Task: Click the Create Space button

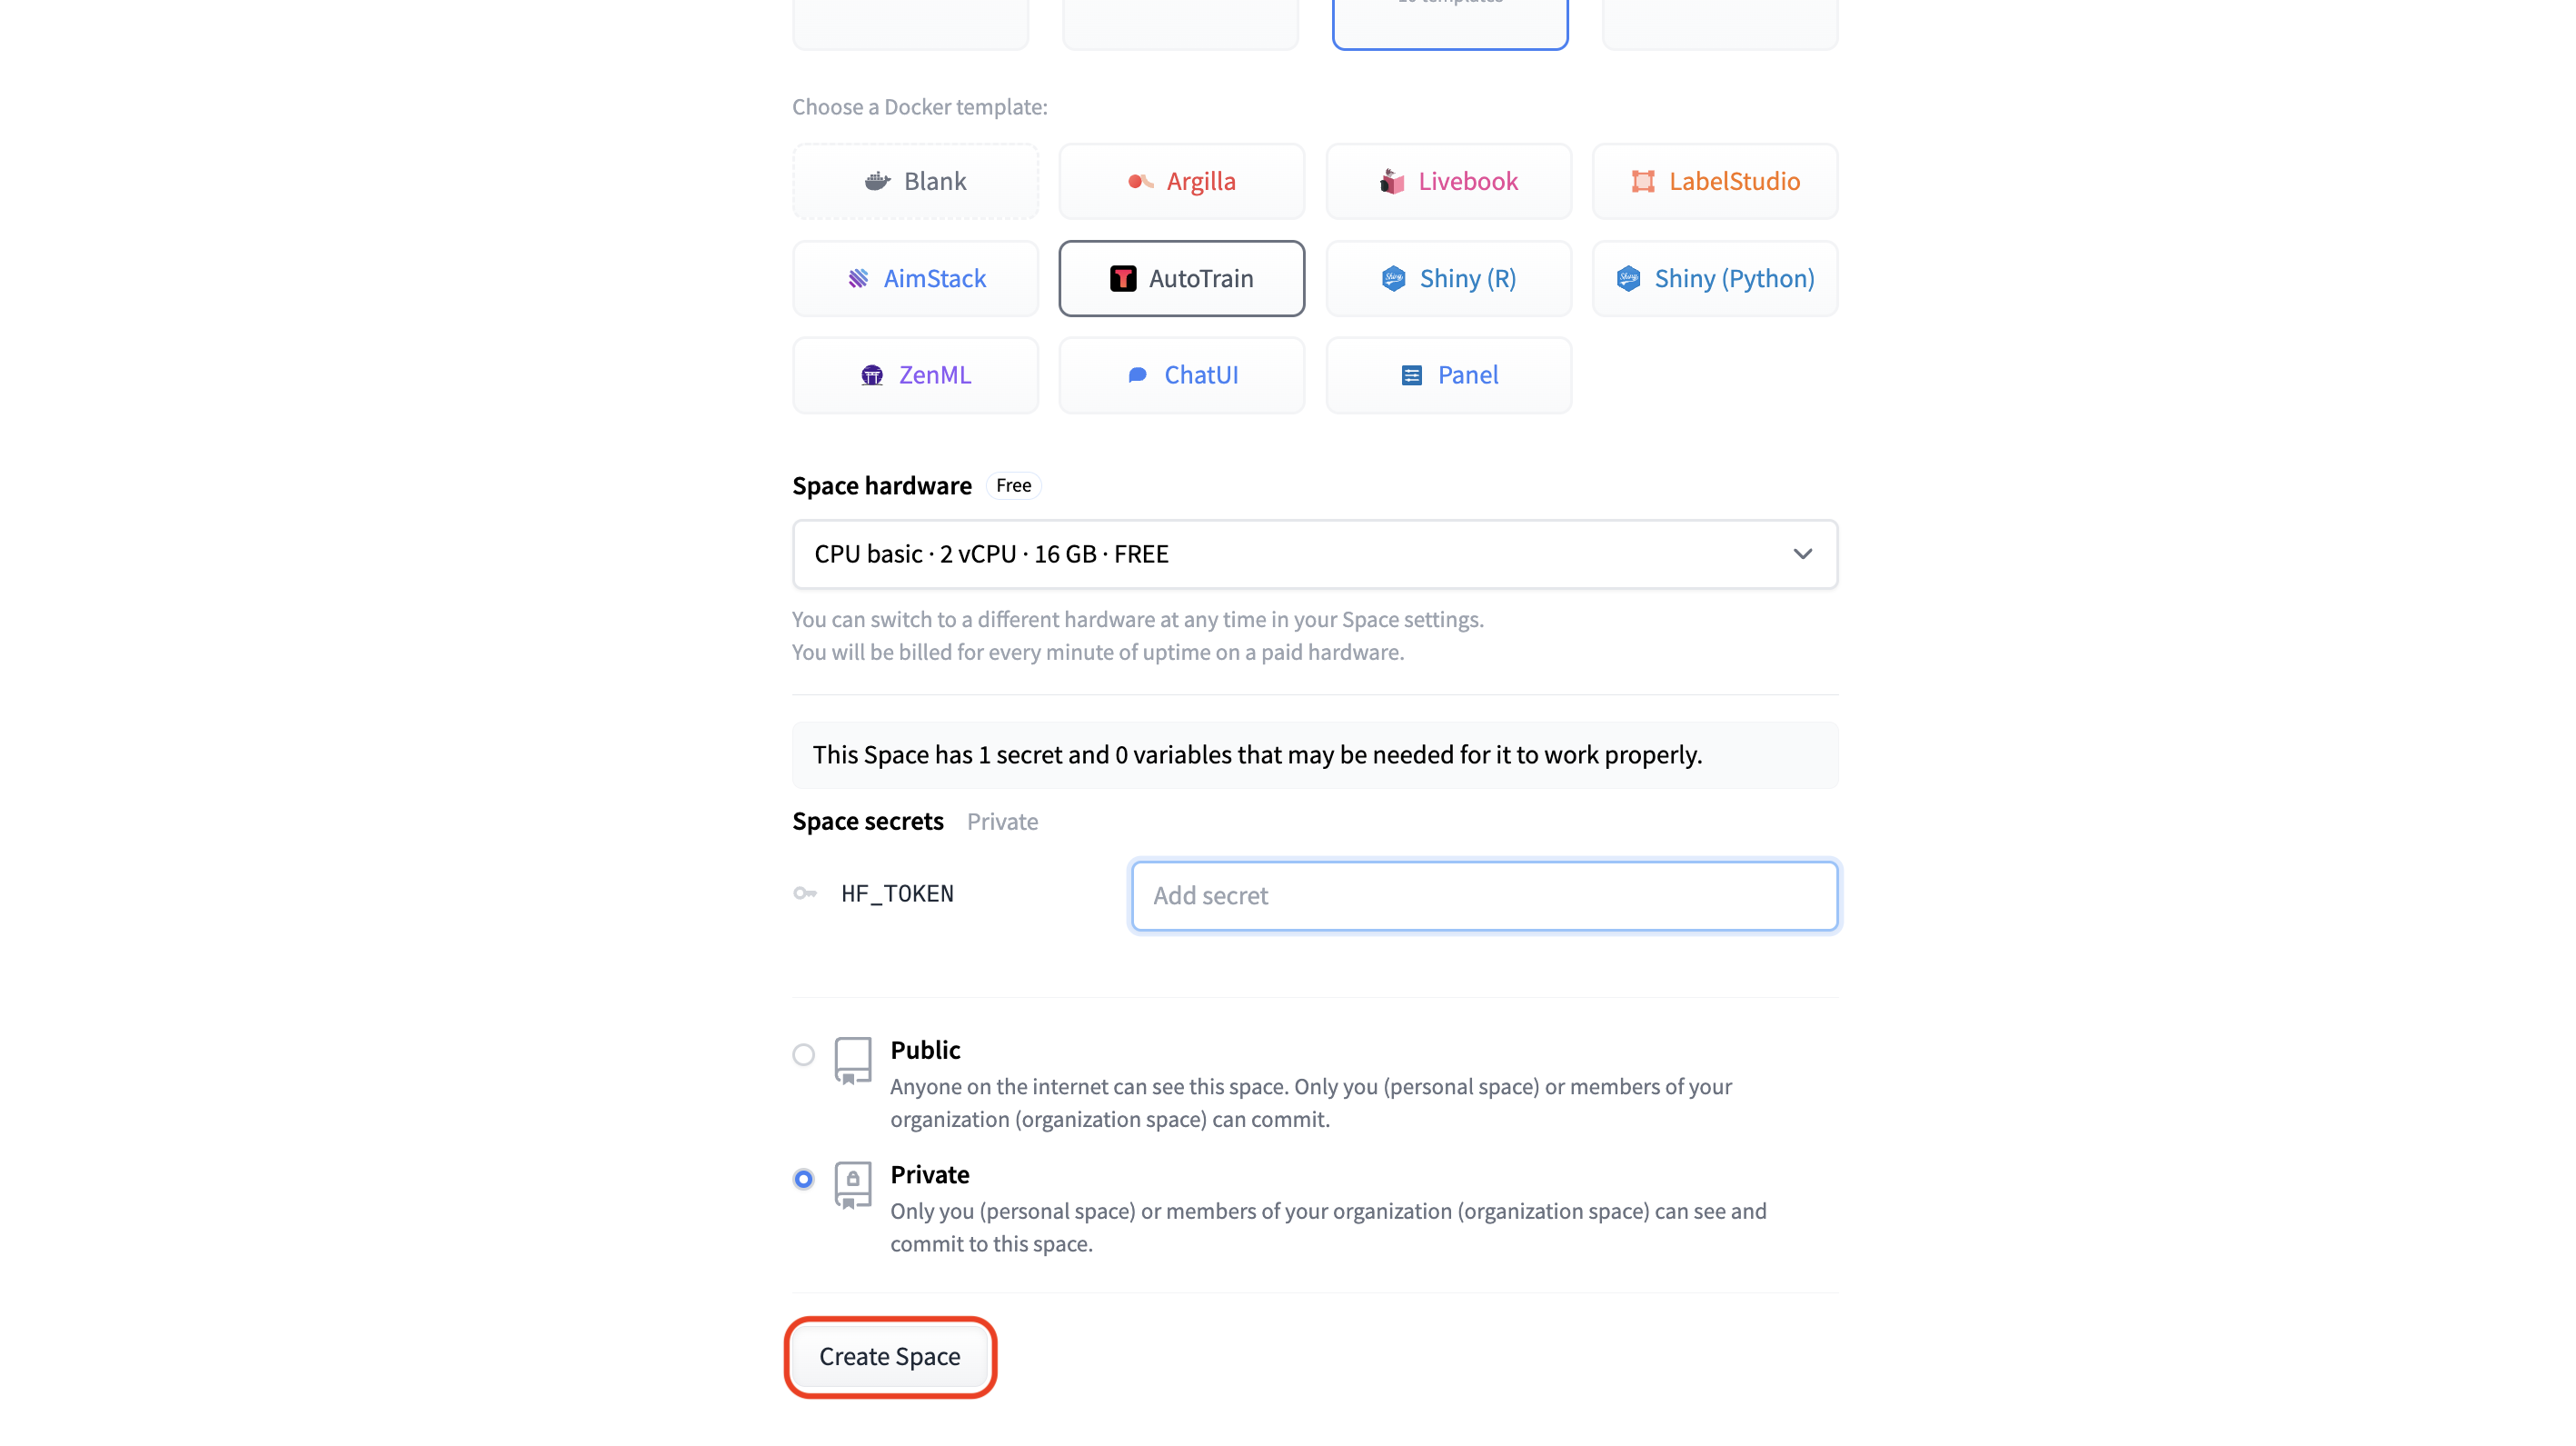Action: tap(890, 1356)
